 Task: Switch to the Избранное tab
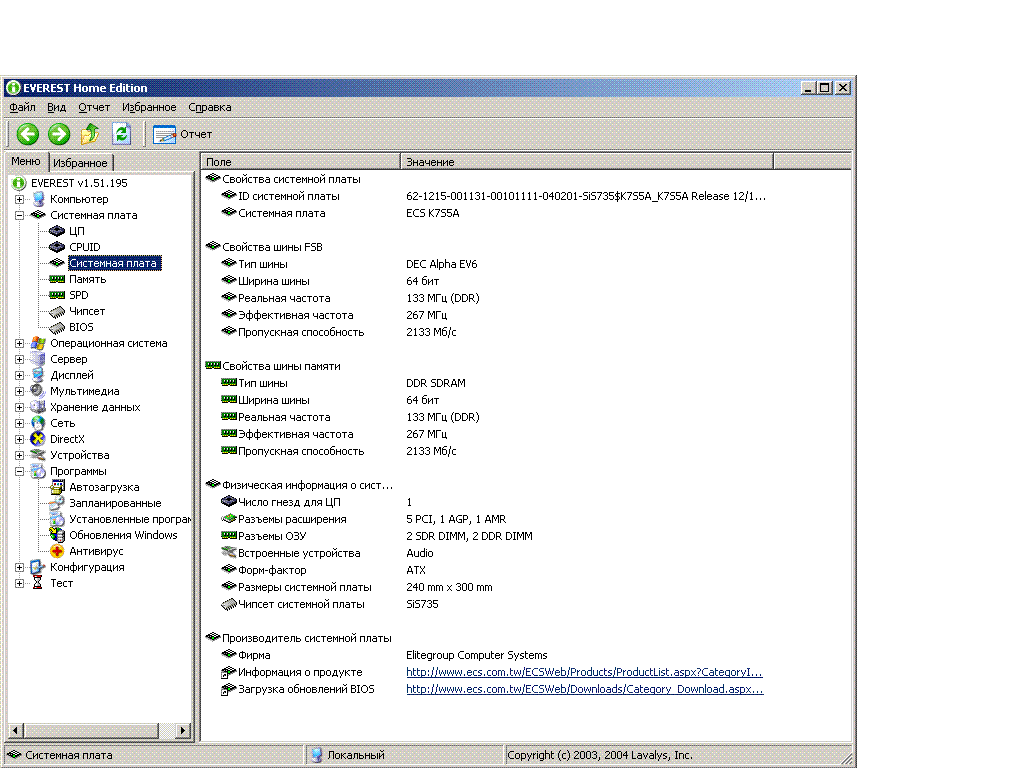[x=80, y=163]
